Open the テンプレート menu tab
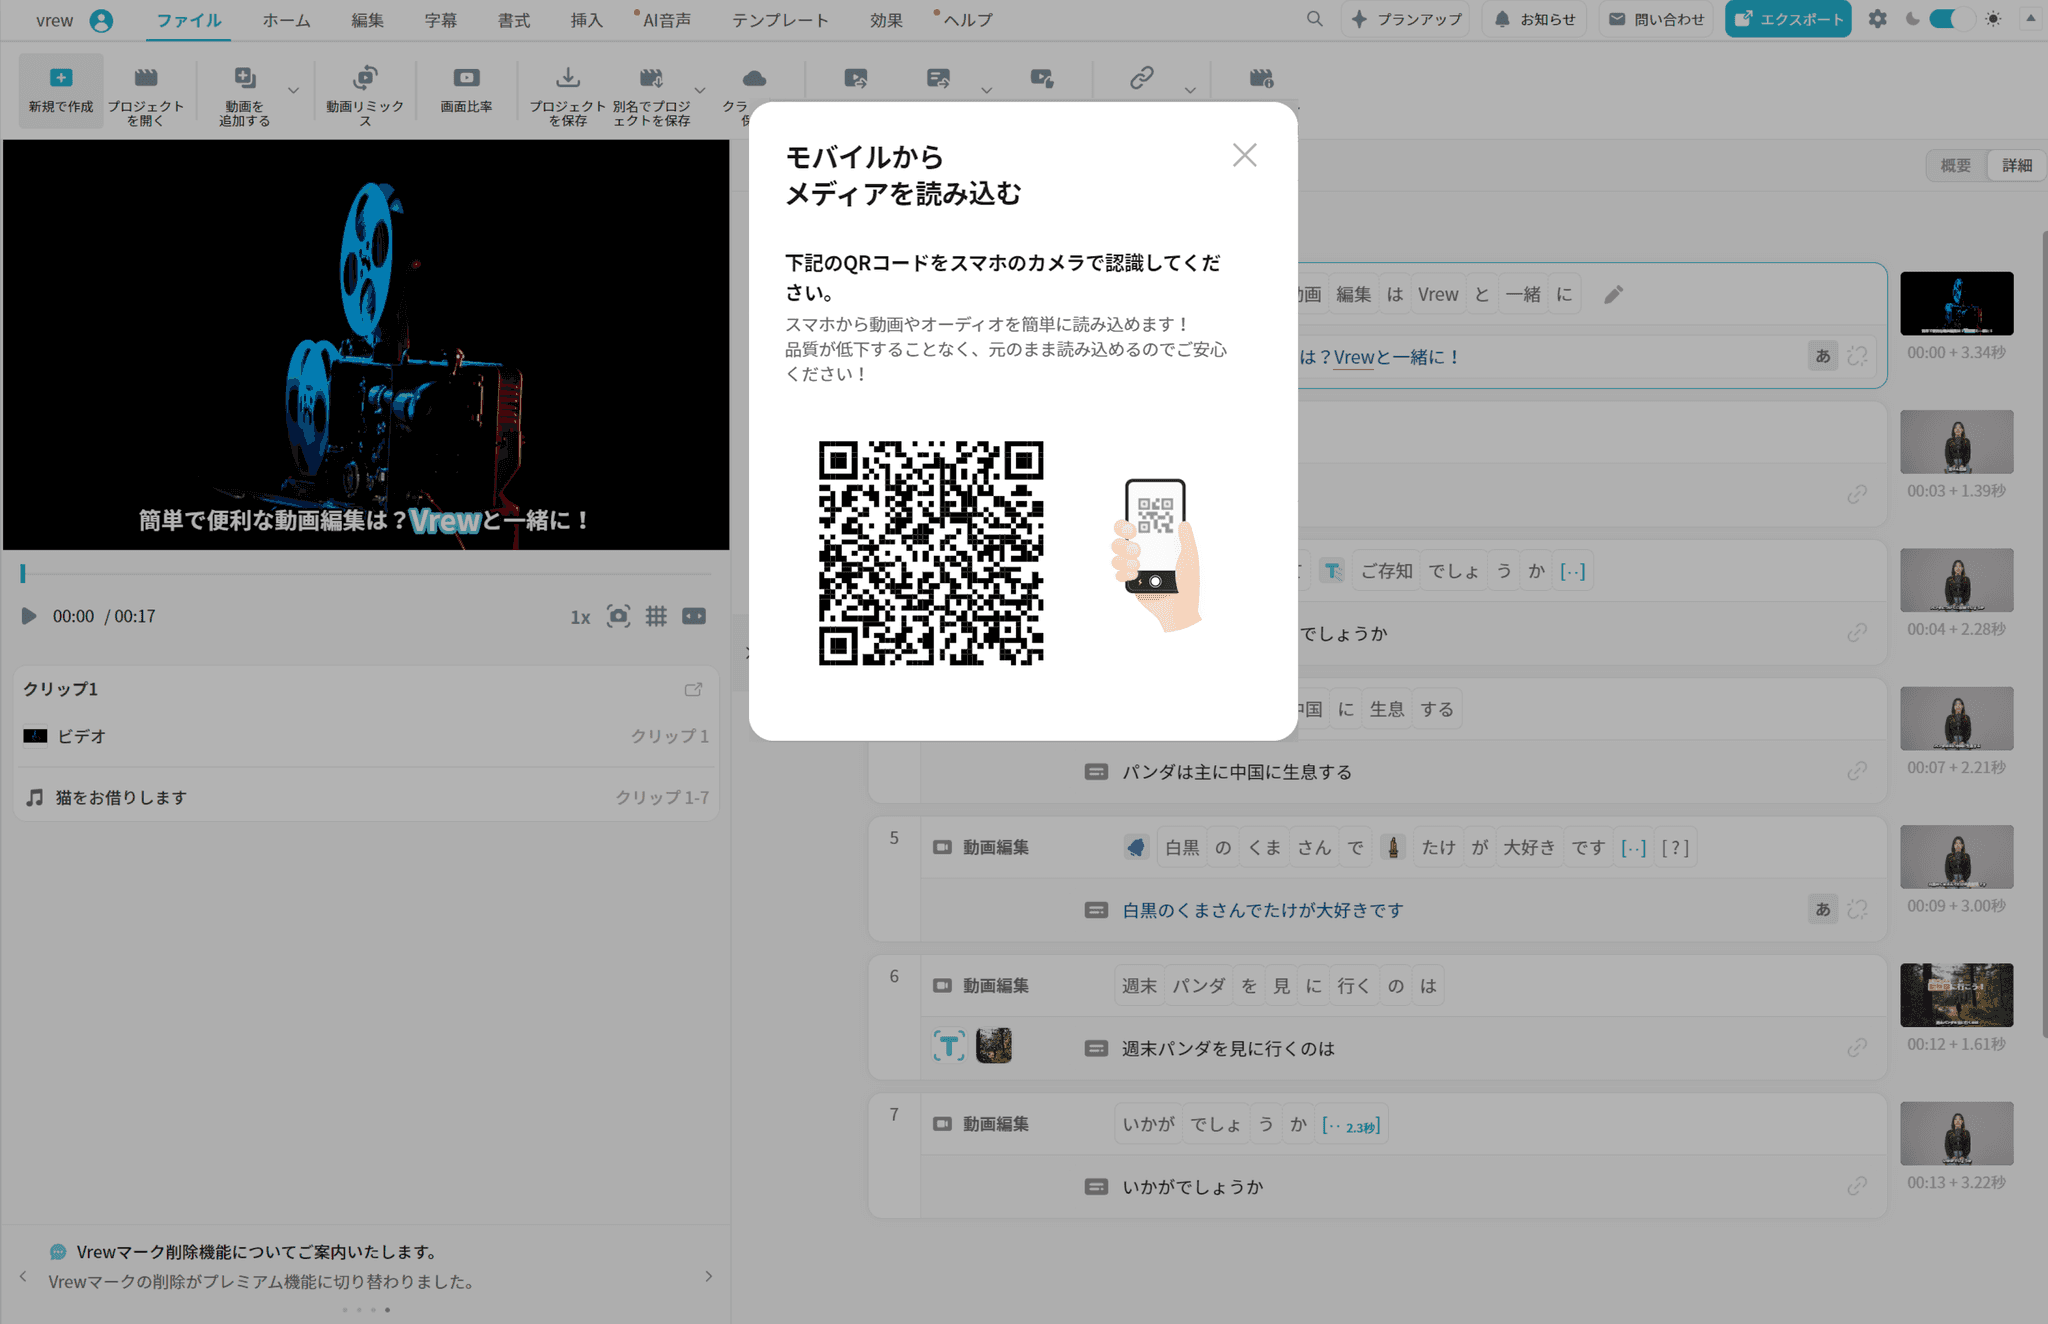This screenshot has height=1324, width=2048. click(780, 20)
